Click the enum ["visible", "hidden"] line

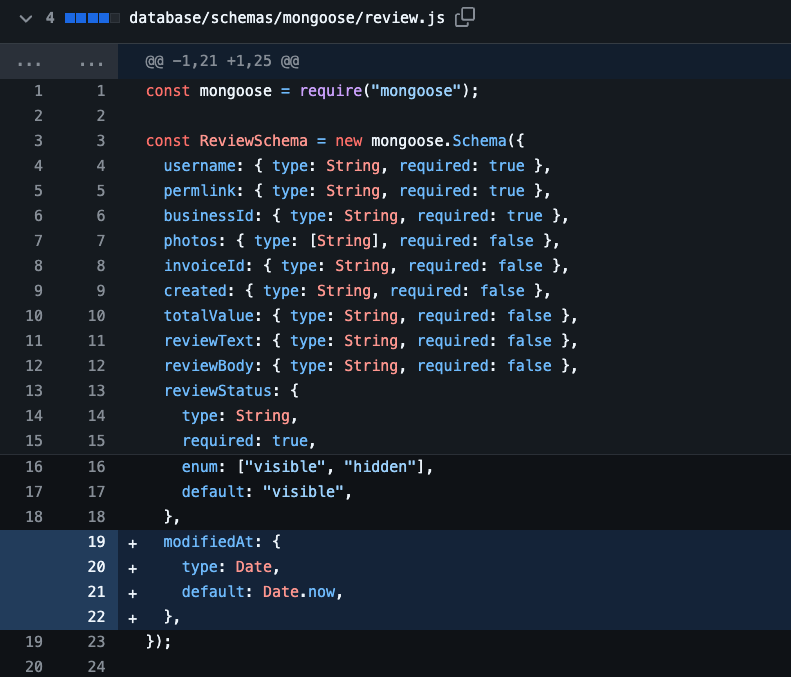pyautogui.click(x=307, y=467)
